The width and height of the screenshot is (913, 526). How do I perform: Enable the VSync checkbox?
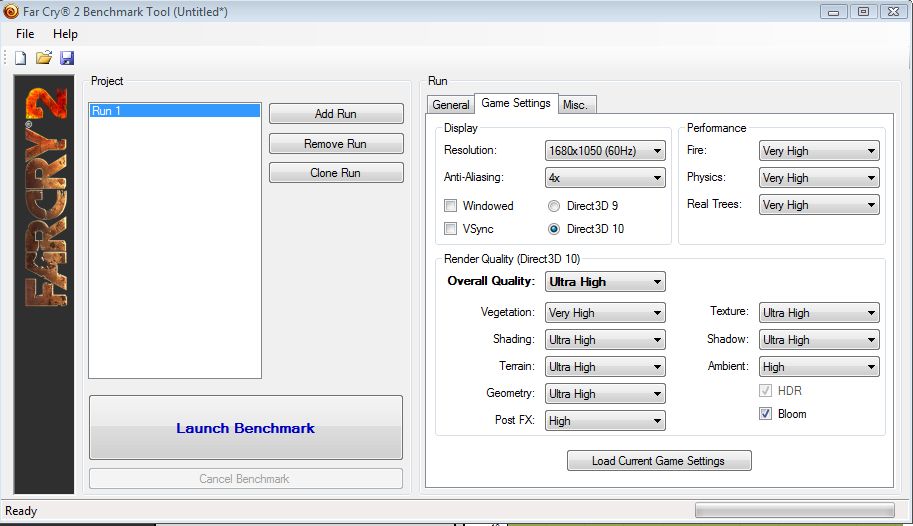point(450,228)
